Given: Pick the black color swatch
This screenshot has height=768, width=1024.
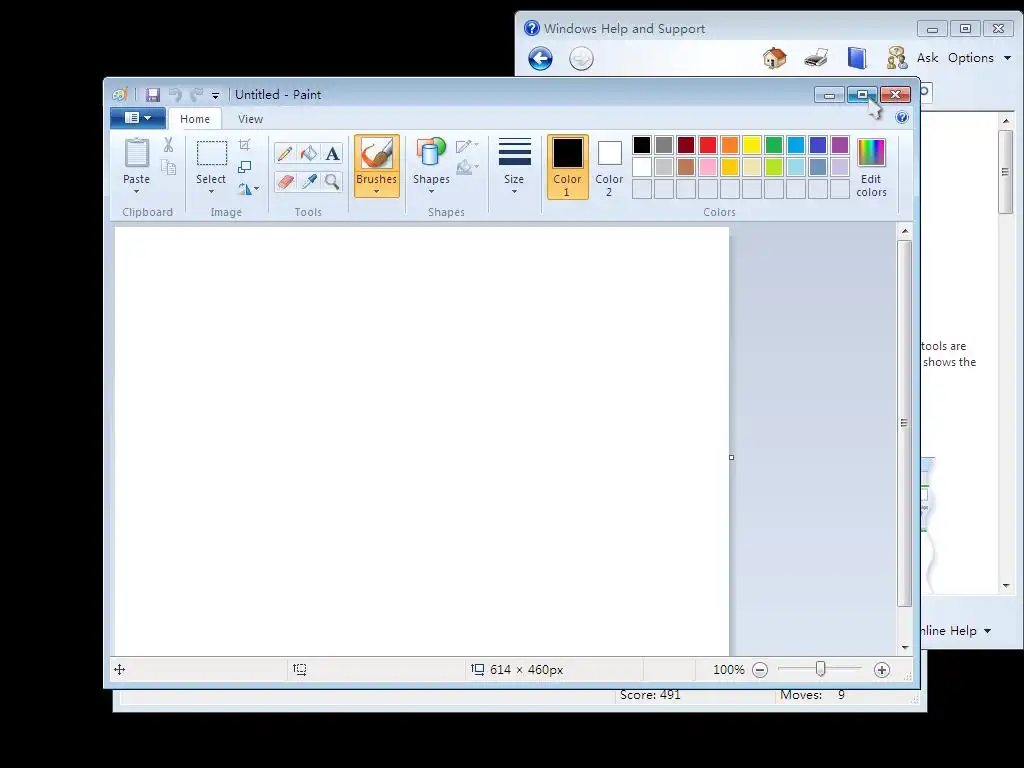Looking at the screenshot, I should pyautogui.click(x=642, y=145).
